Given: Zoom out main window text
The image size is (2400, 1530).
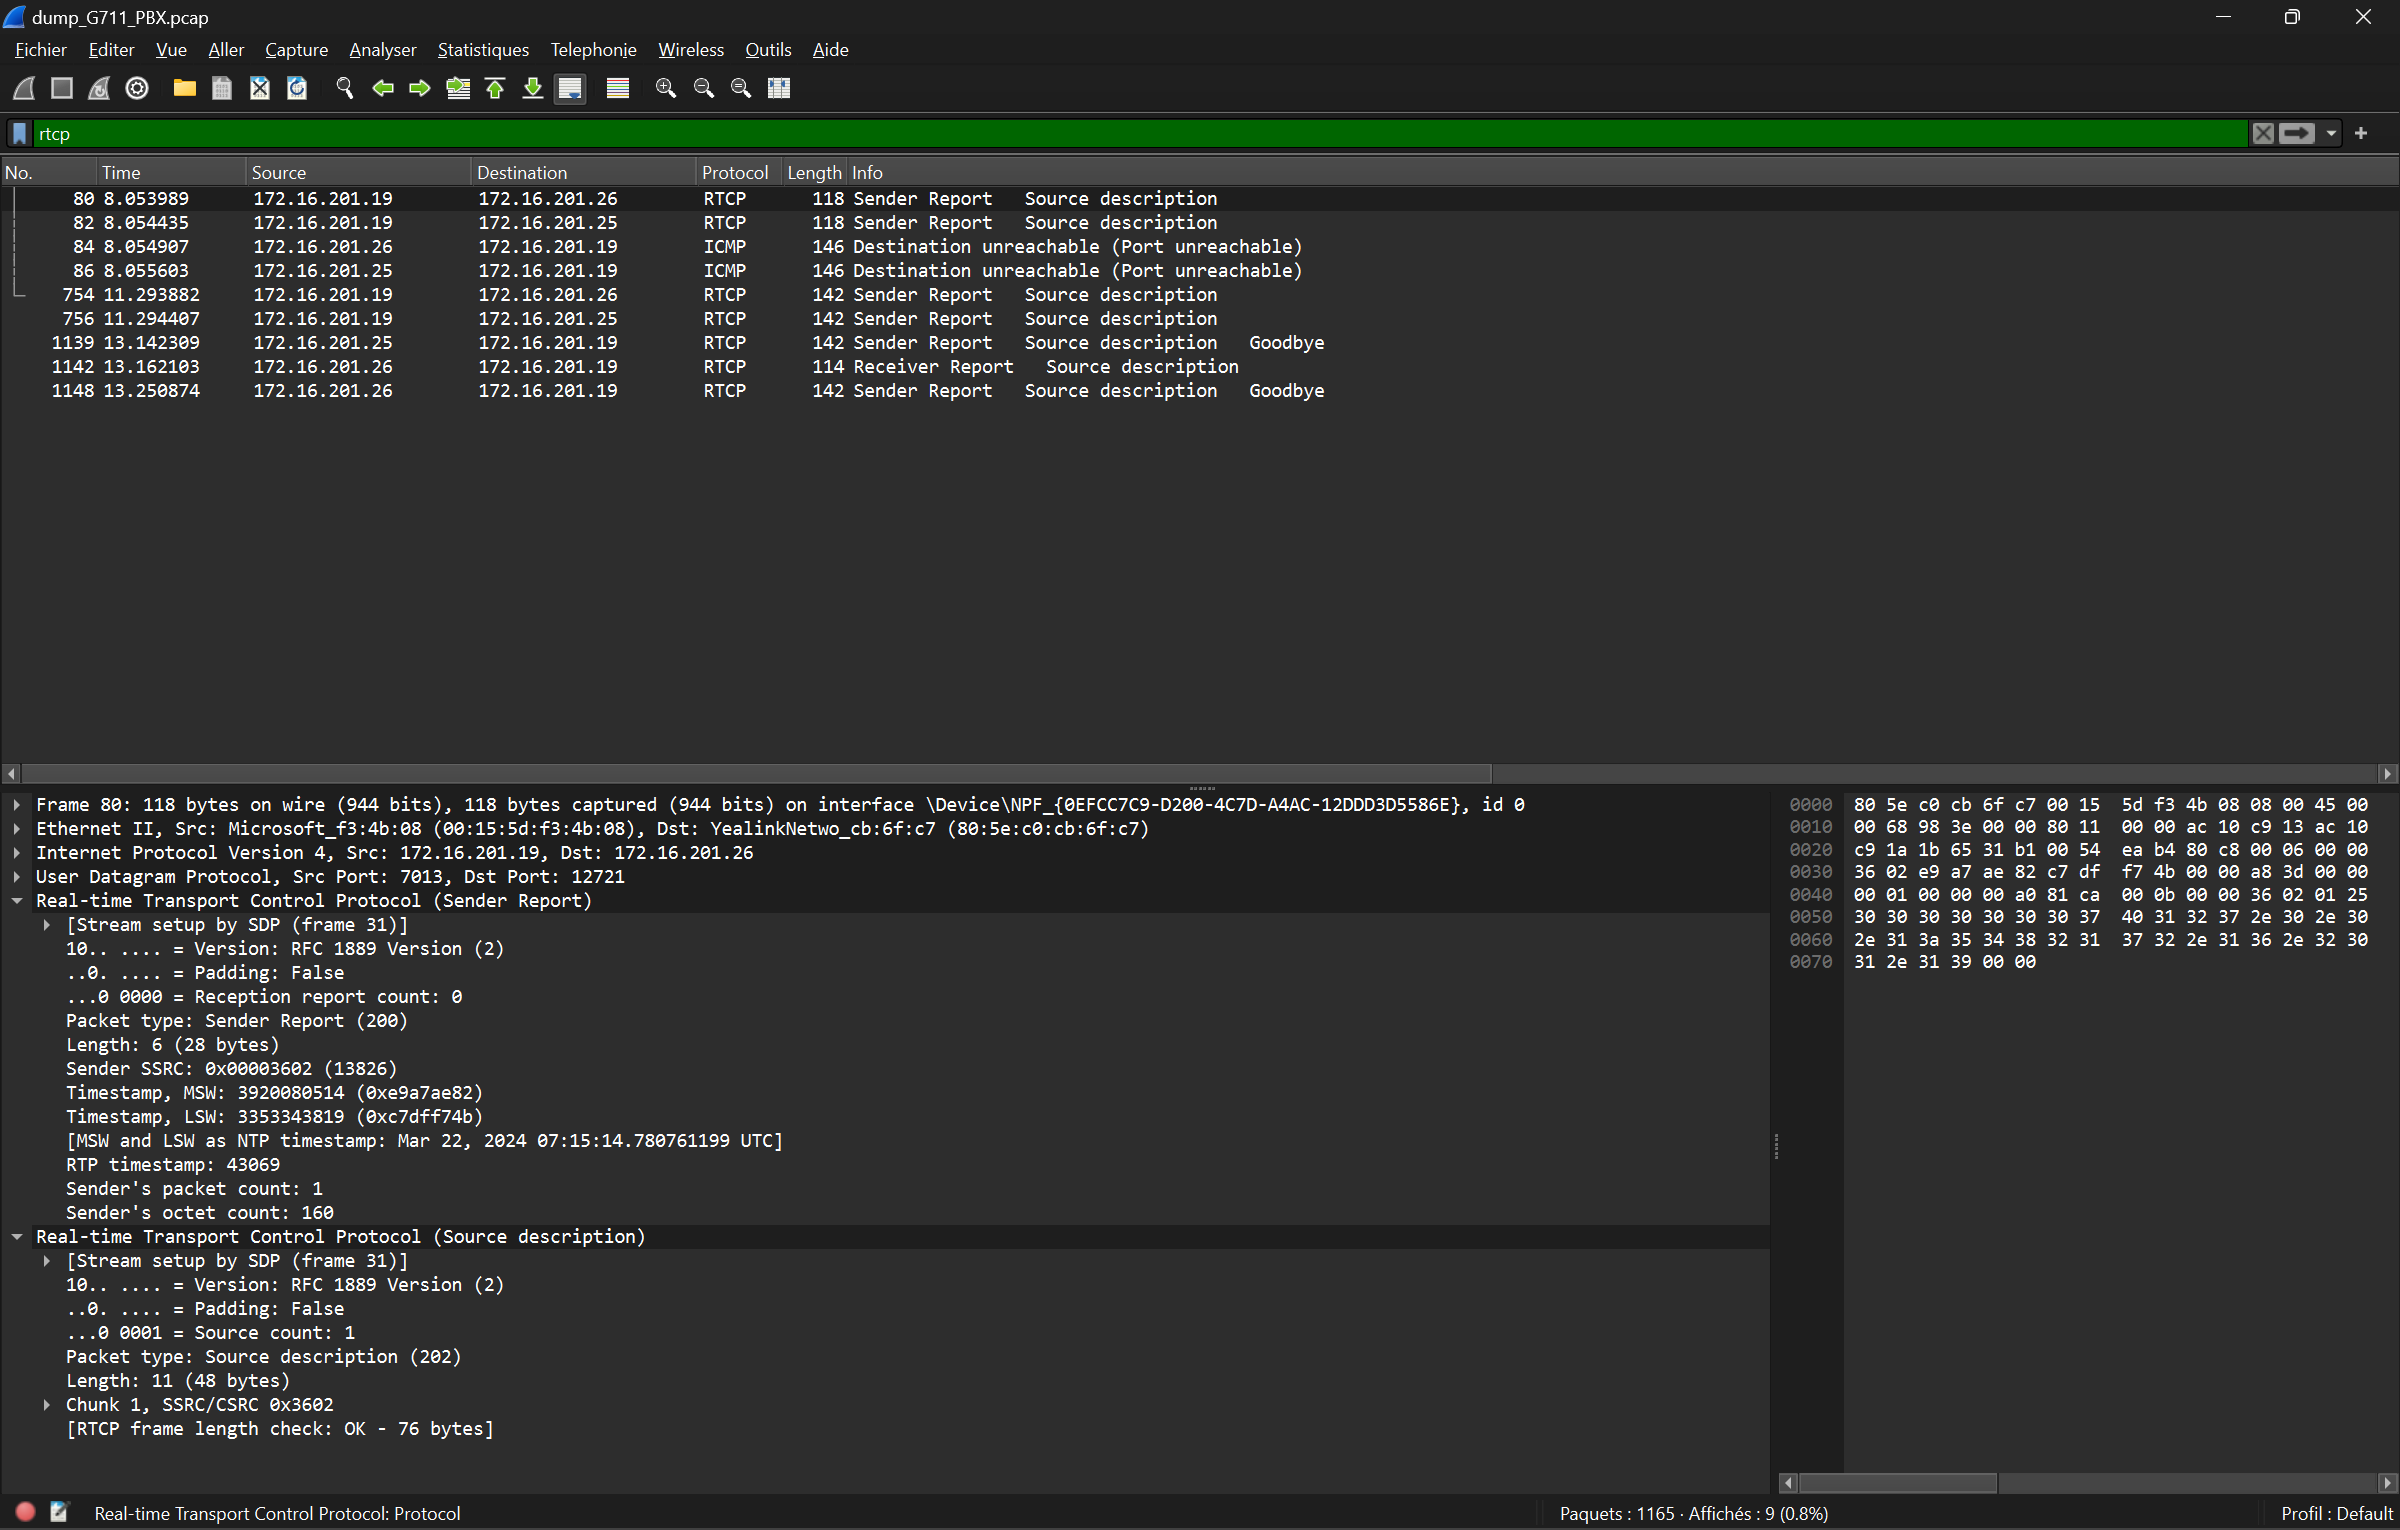Looking at the screenshot, I should coord(704,88).
